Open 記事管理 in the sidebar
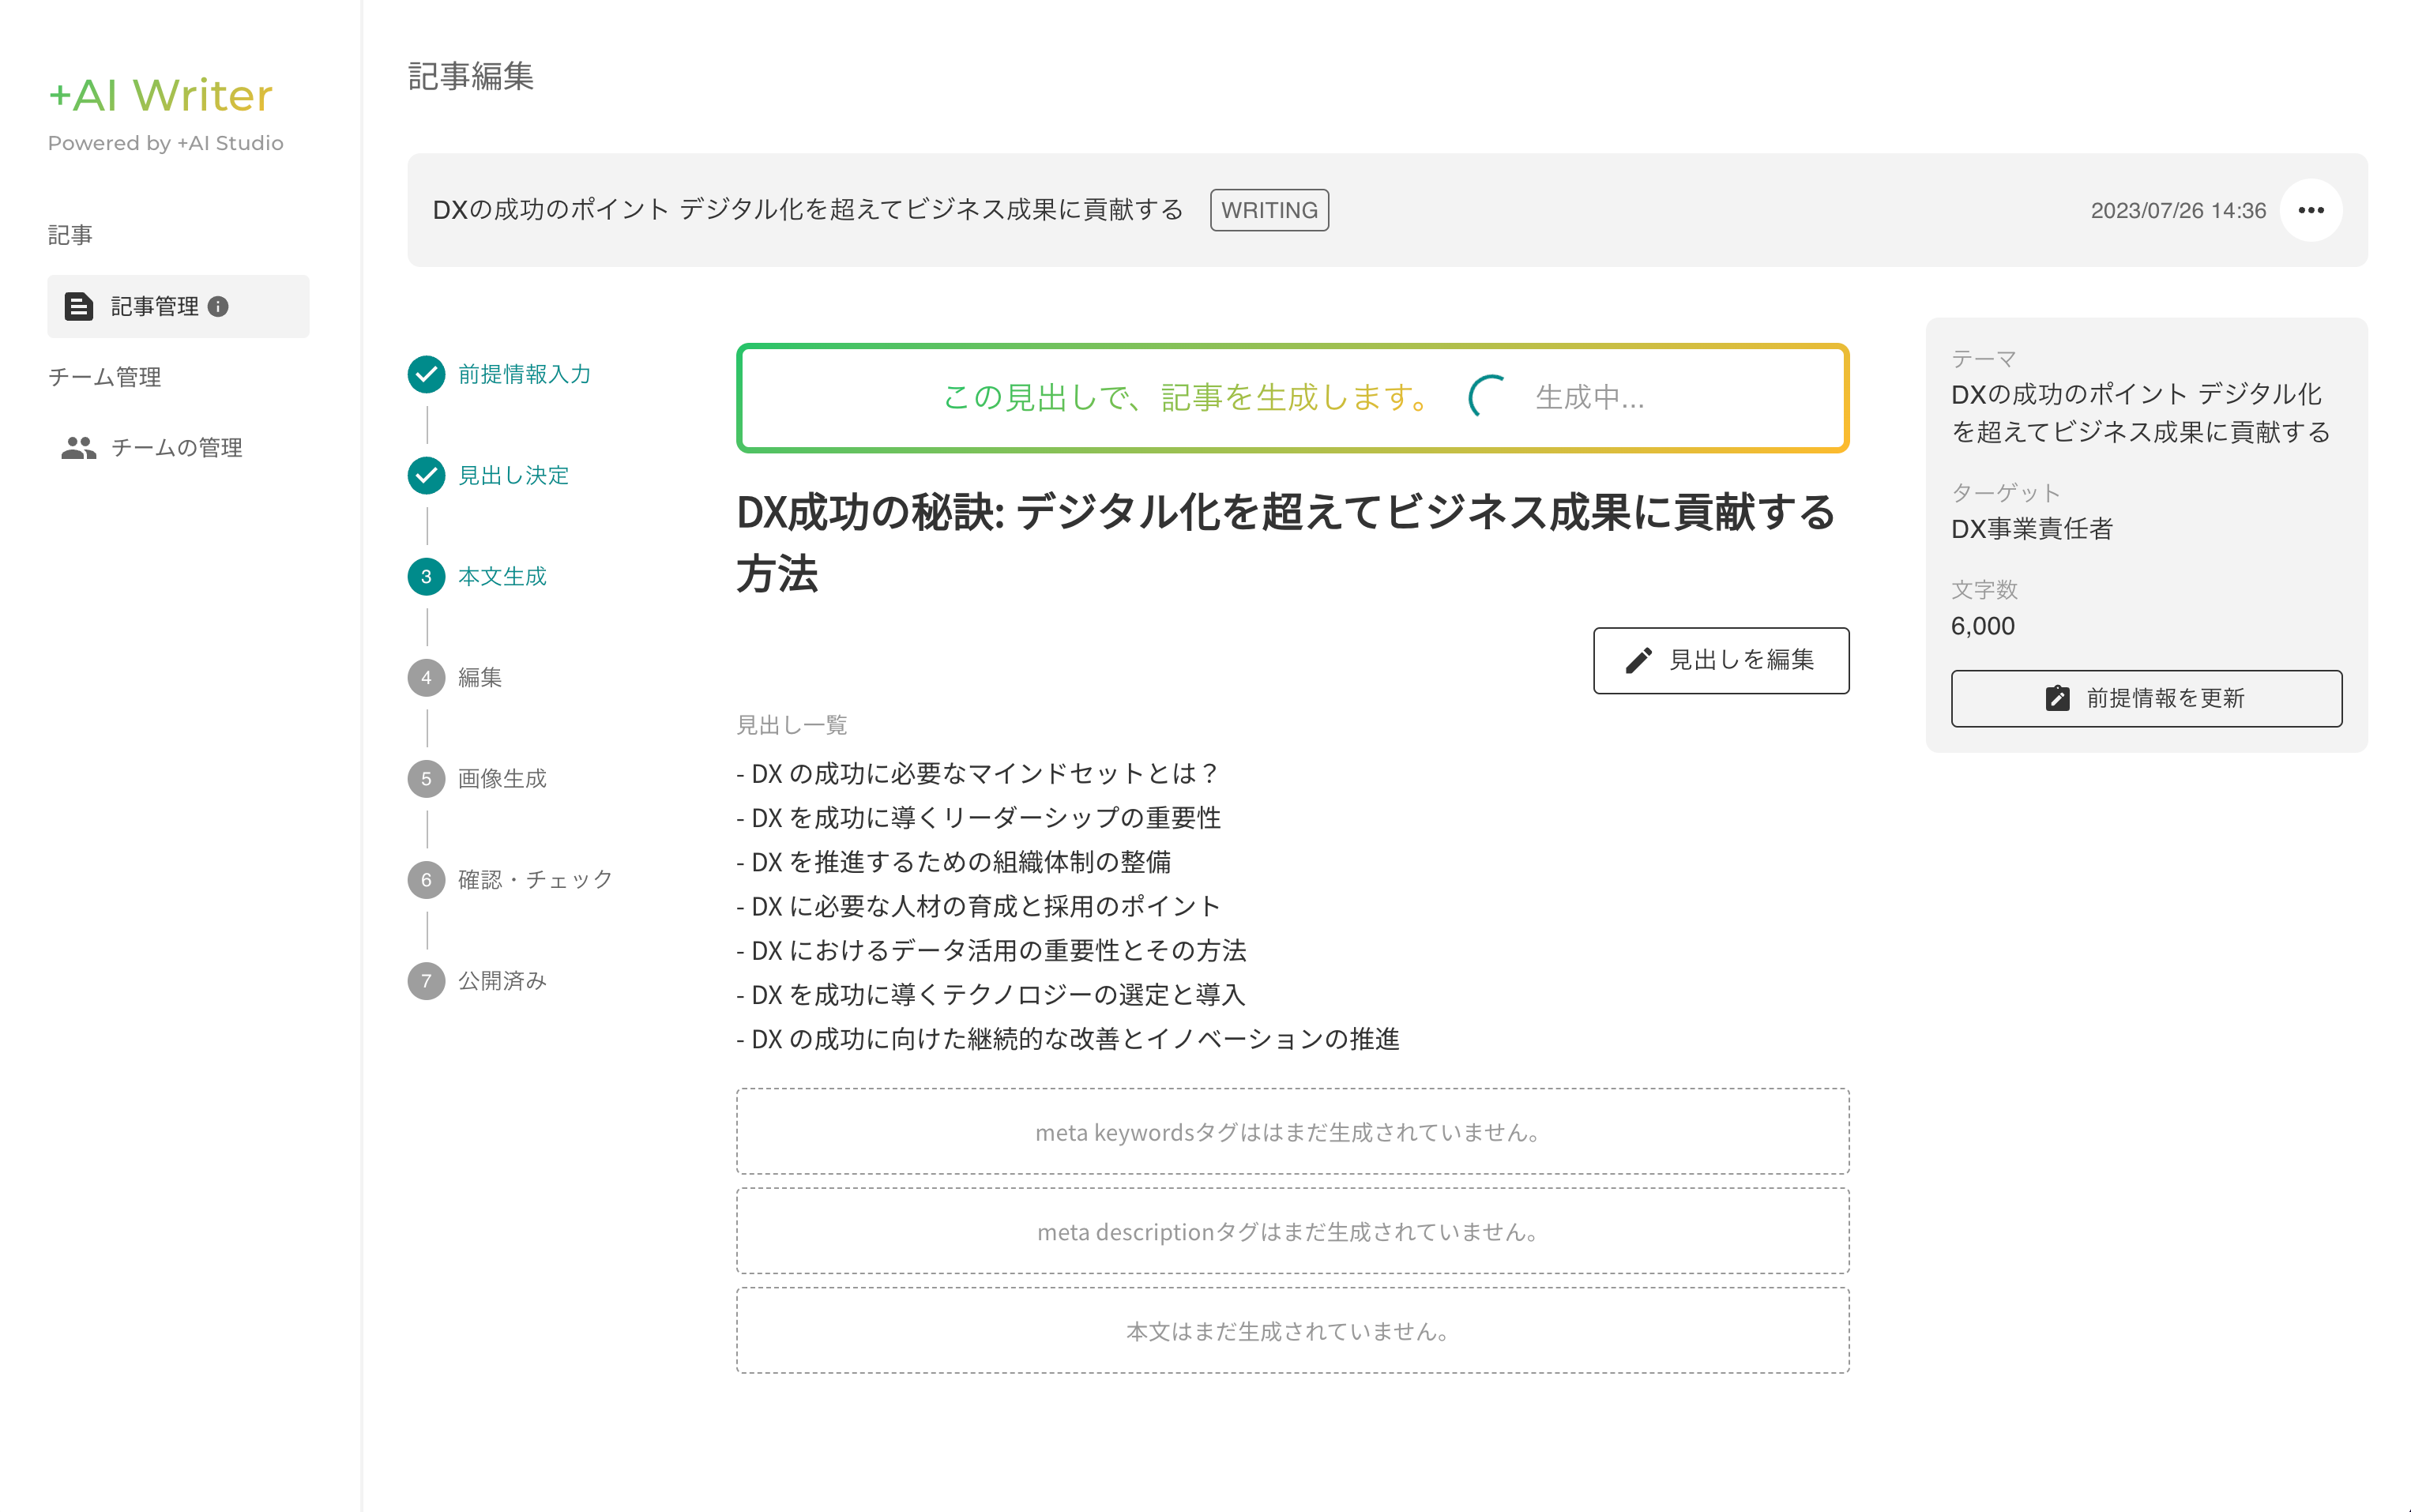Screen dimensions: 2411x1512 point(155,306)
